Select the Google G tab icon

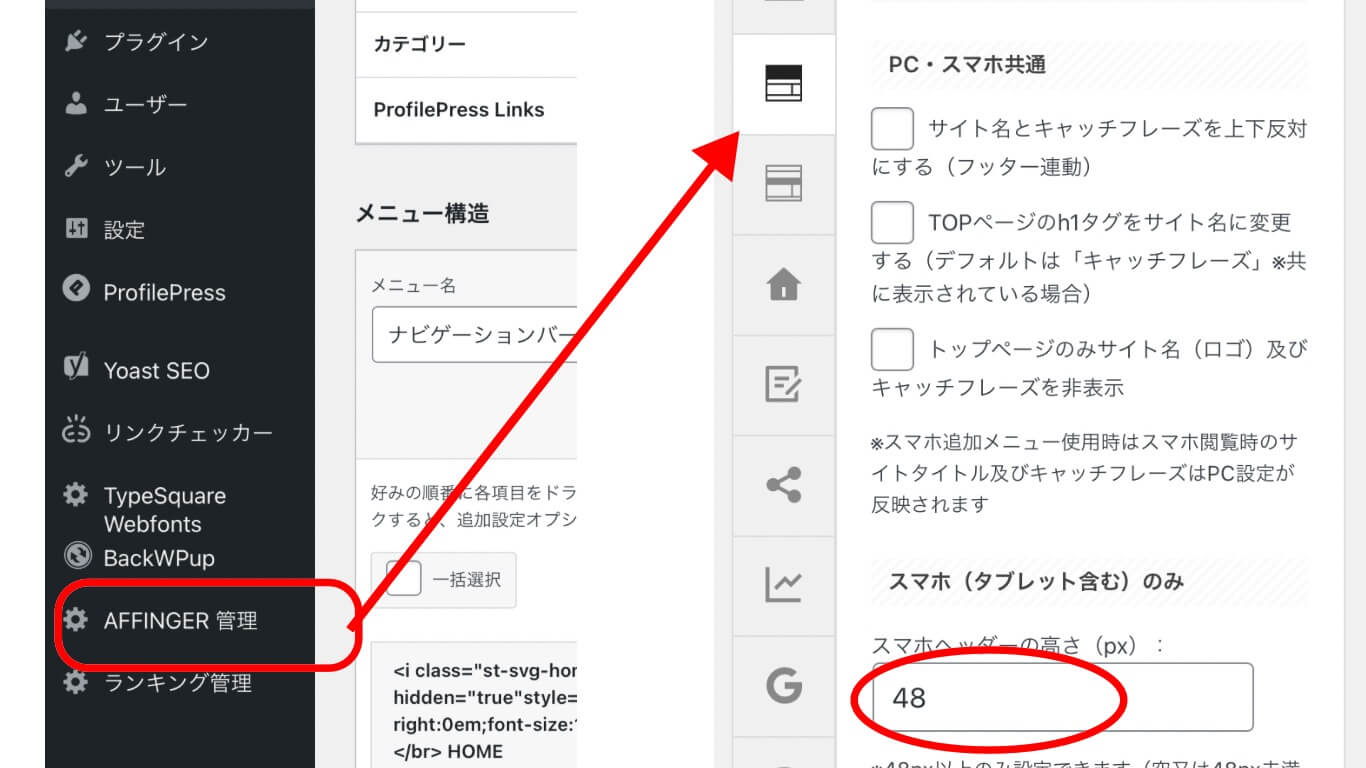click(784, 686)
